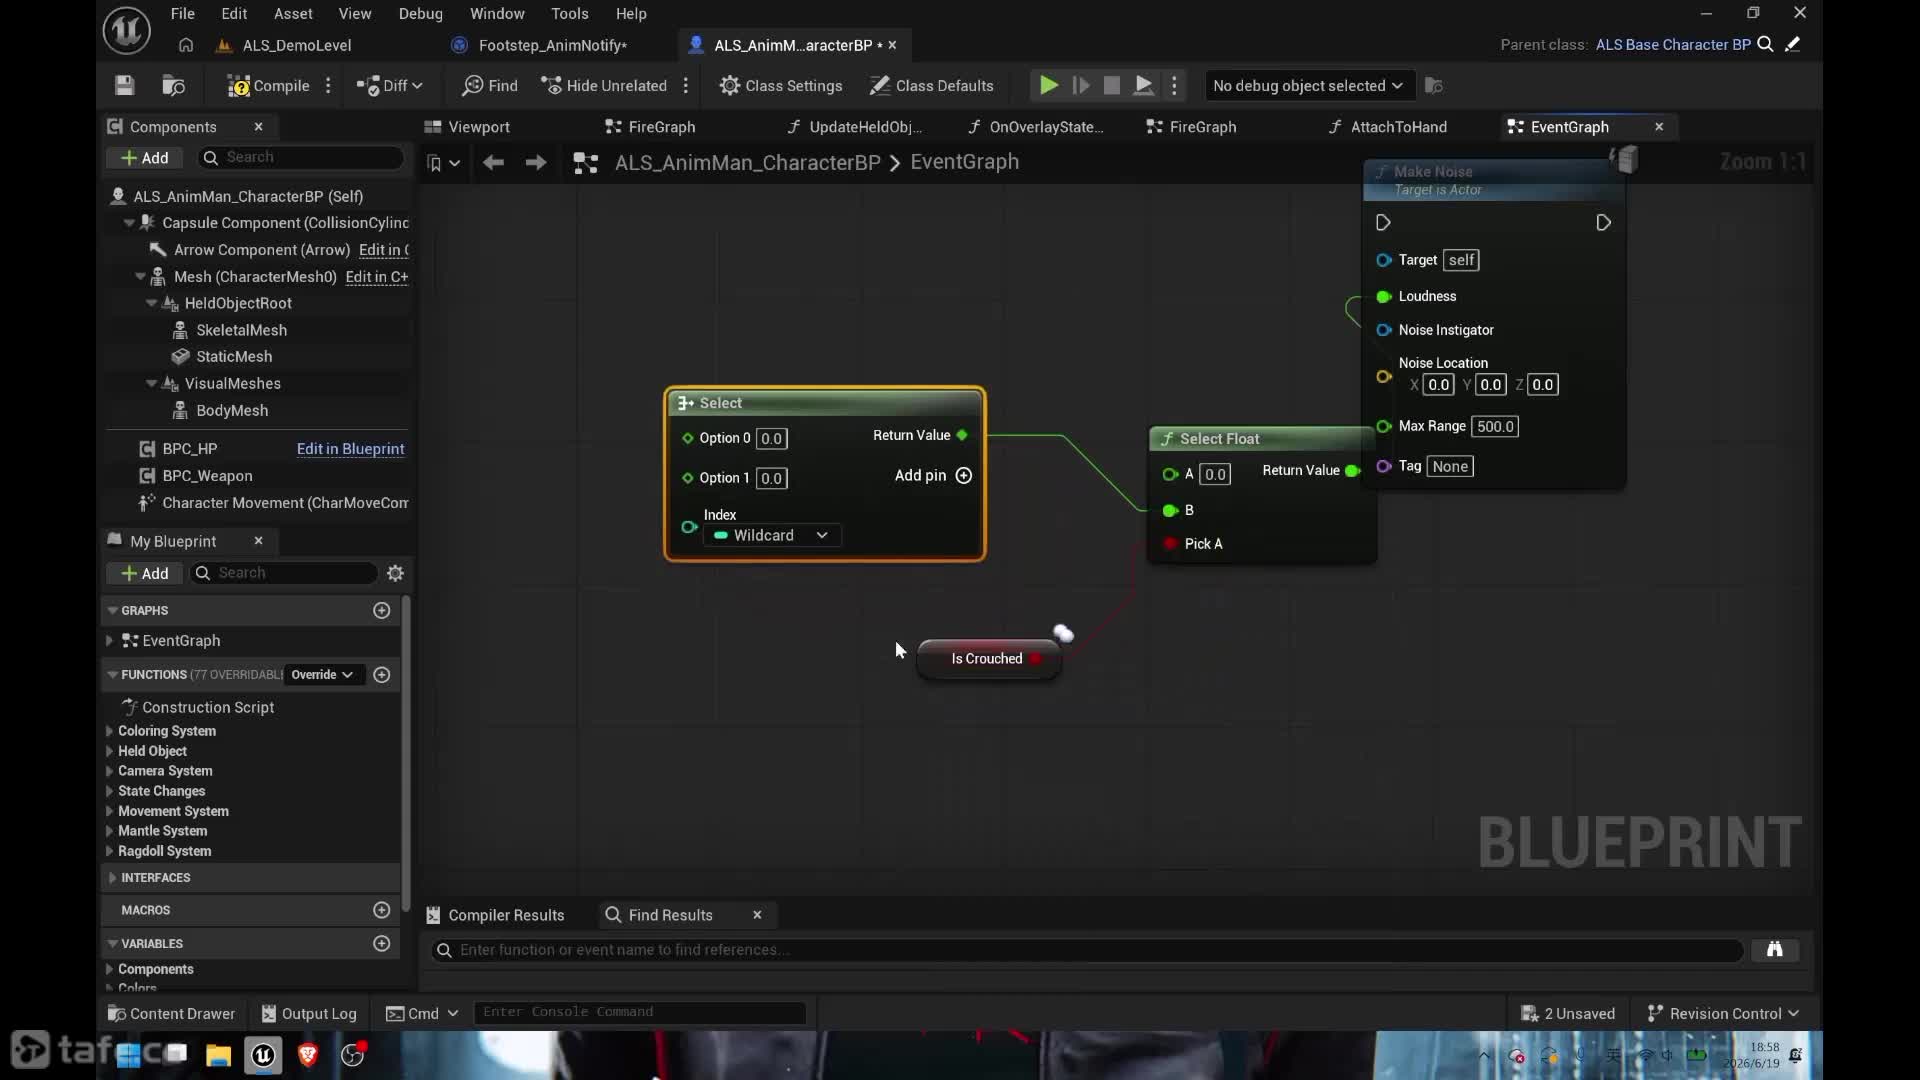The height and width of the screenshot is (1080, 1920).
Task: Open the Tools menu
Action: click(x=569, y=14)
